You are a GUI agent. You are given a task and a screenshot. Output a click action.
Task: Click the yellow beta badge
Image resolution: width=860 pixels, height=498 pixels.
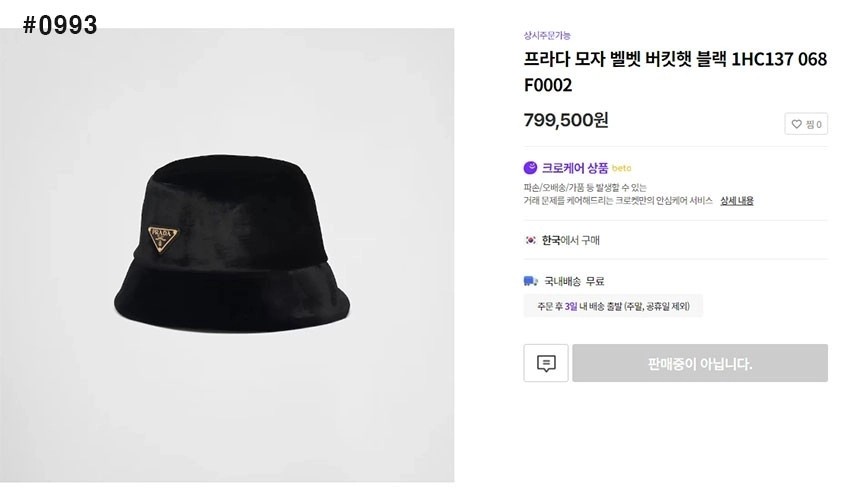click(x=621, y=168)
